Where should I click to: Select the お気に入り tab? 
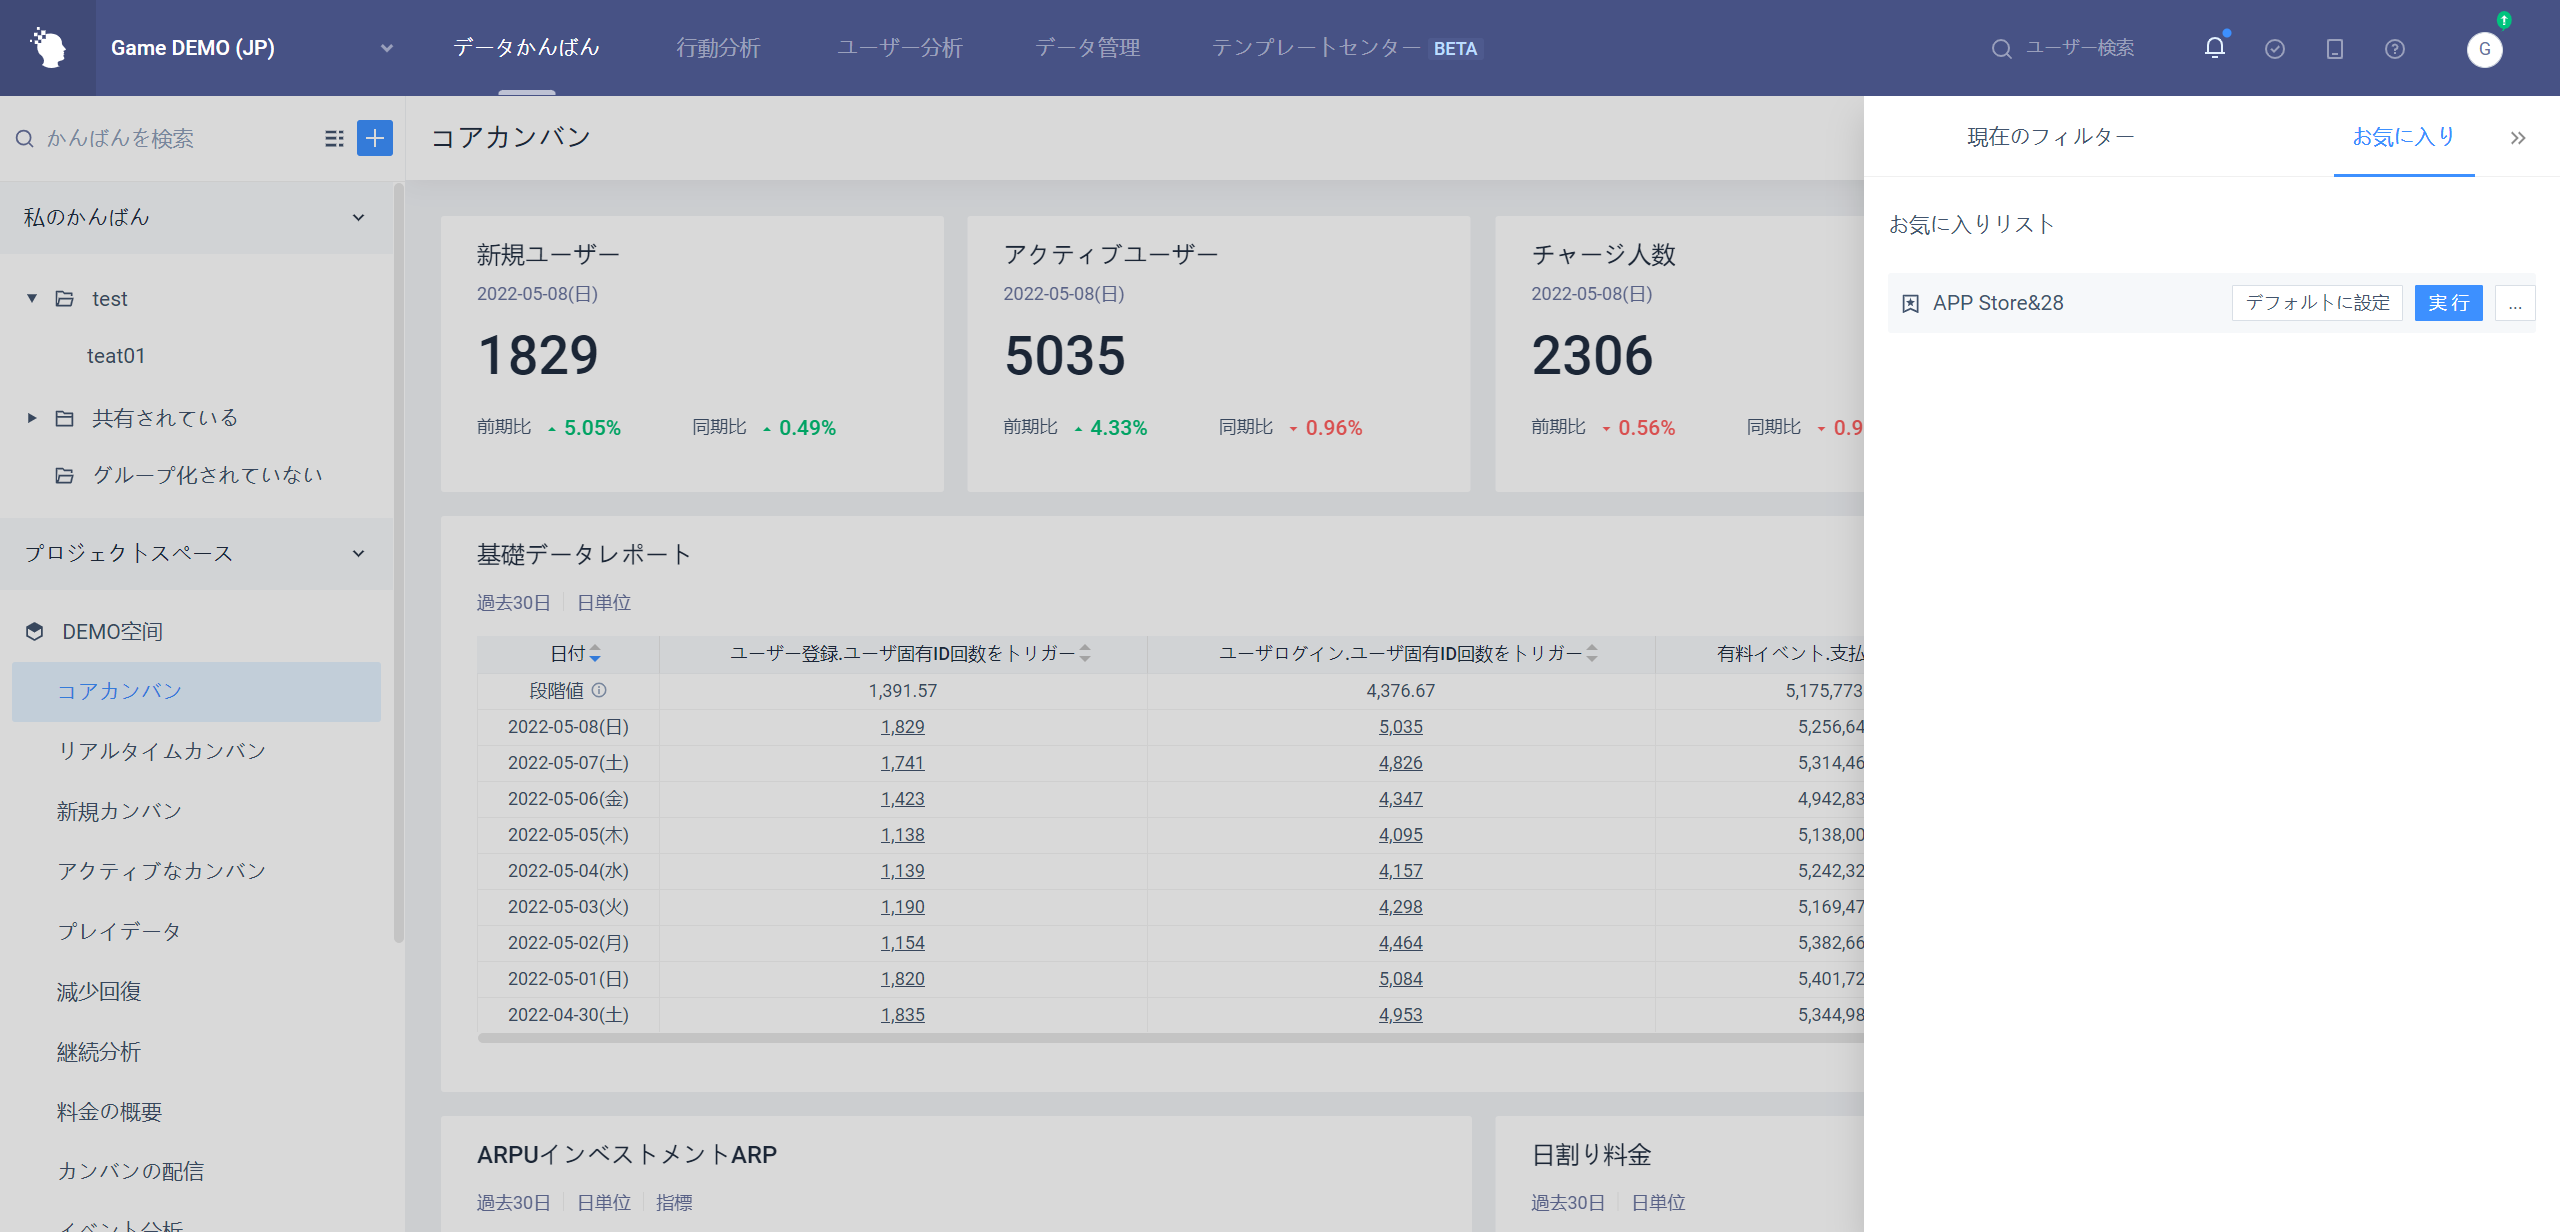(x=2403, y=137)
